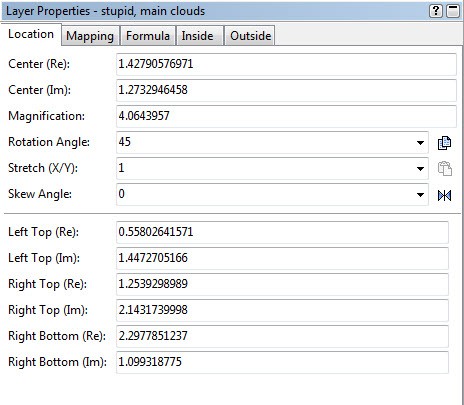
Task: Click the 'Magnification:' label
Action: 46,116
